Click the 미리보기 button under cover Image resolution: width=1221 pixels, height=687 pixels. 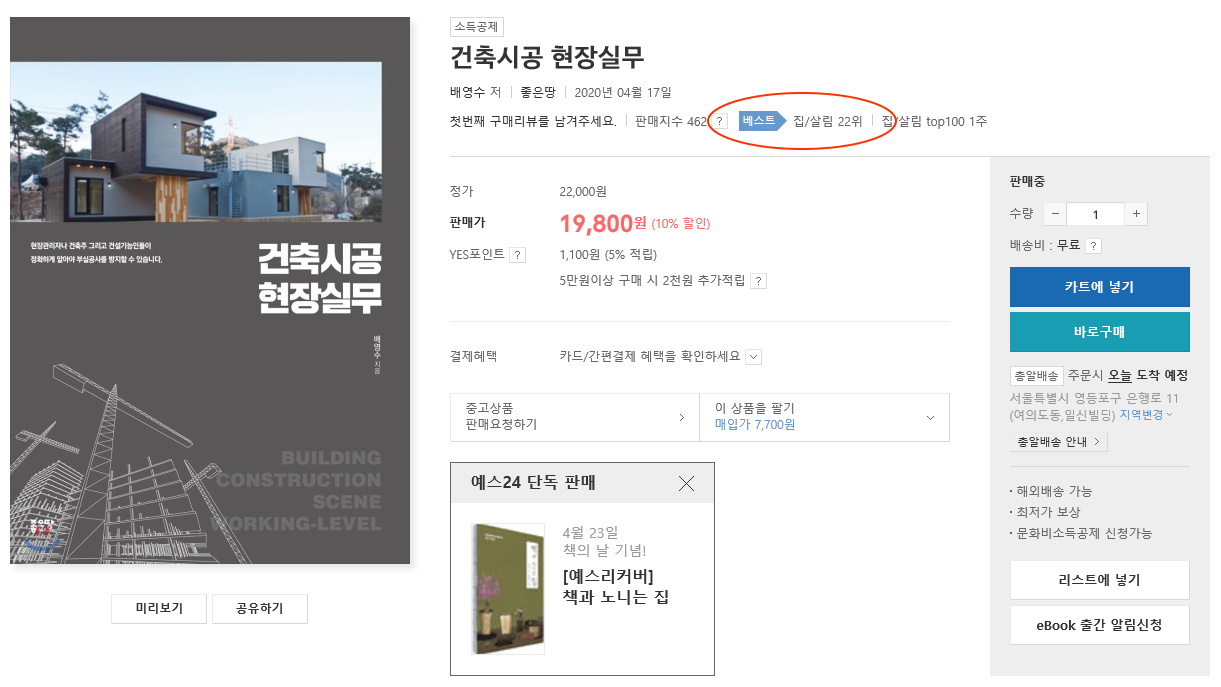click(159, 608)
